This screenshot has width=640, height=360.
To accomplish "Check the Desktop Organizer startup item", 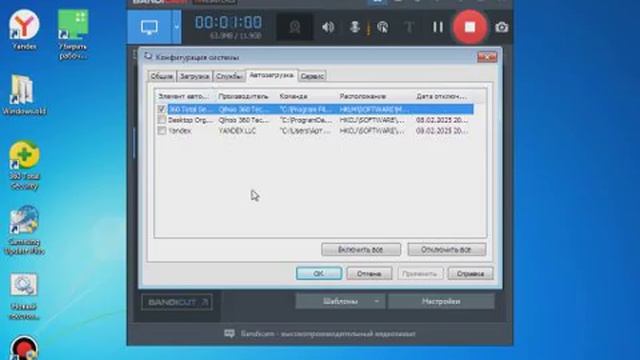I will pos(162,120).
